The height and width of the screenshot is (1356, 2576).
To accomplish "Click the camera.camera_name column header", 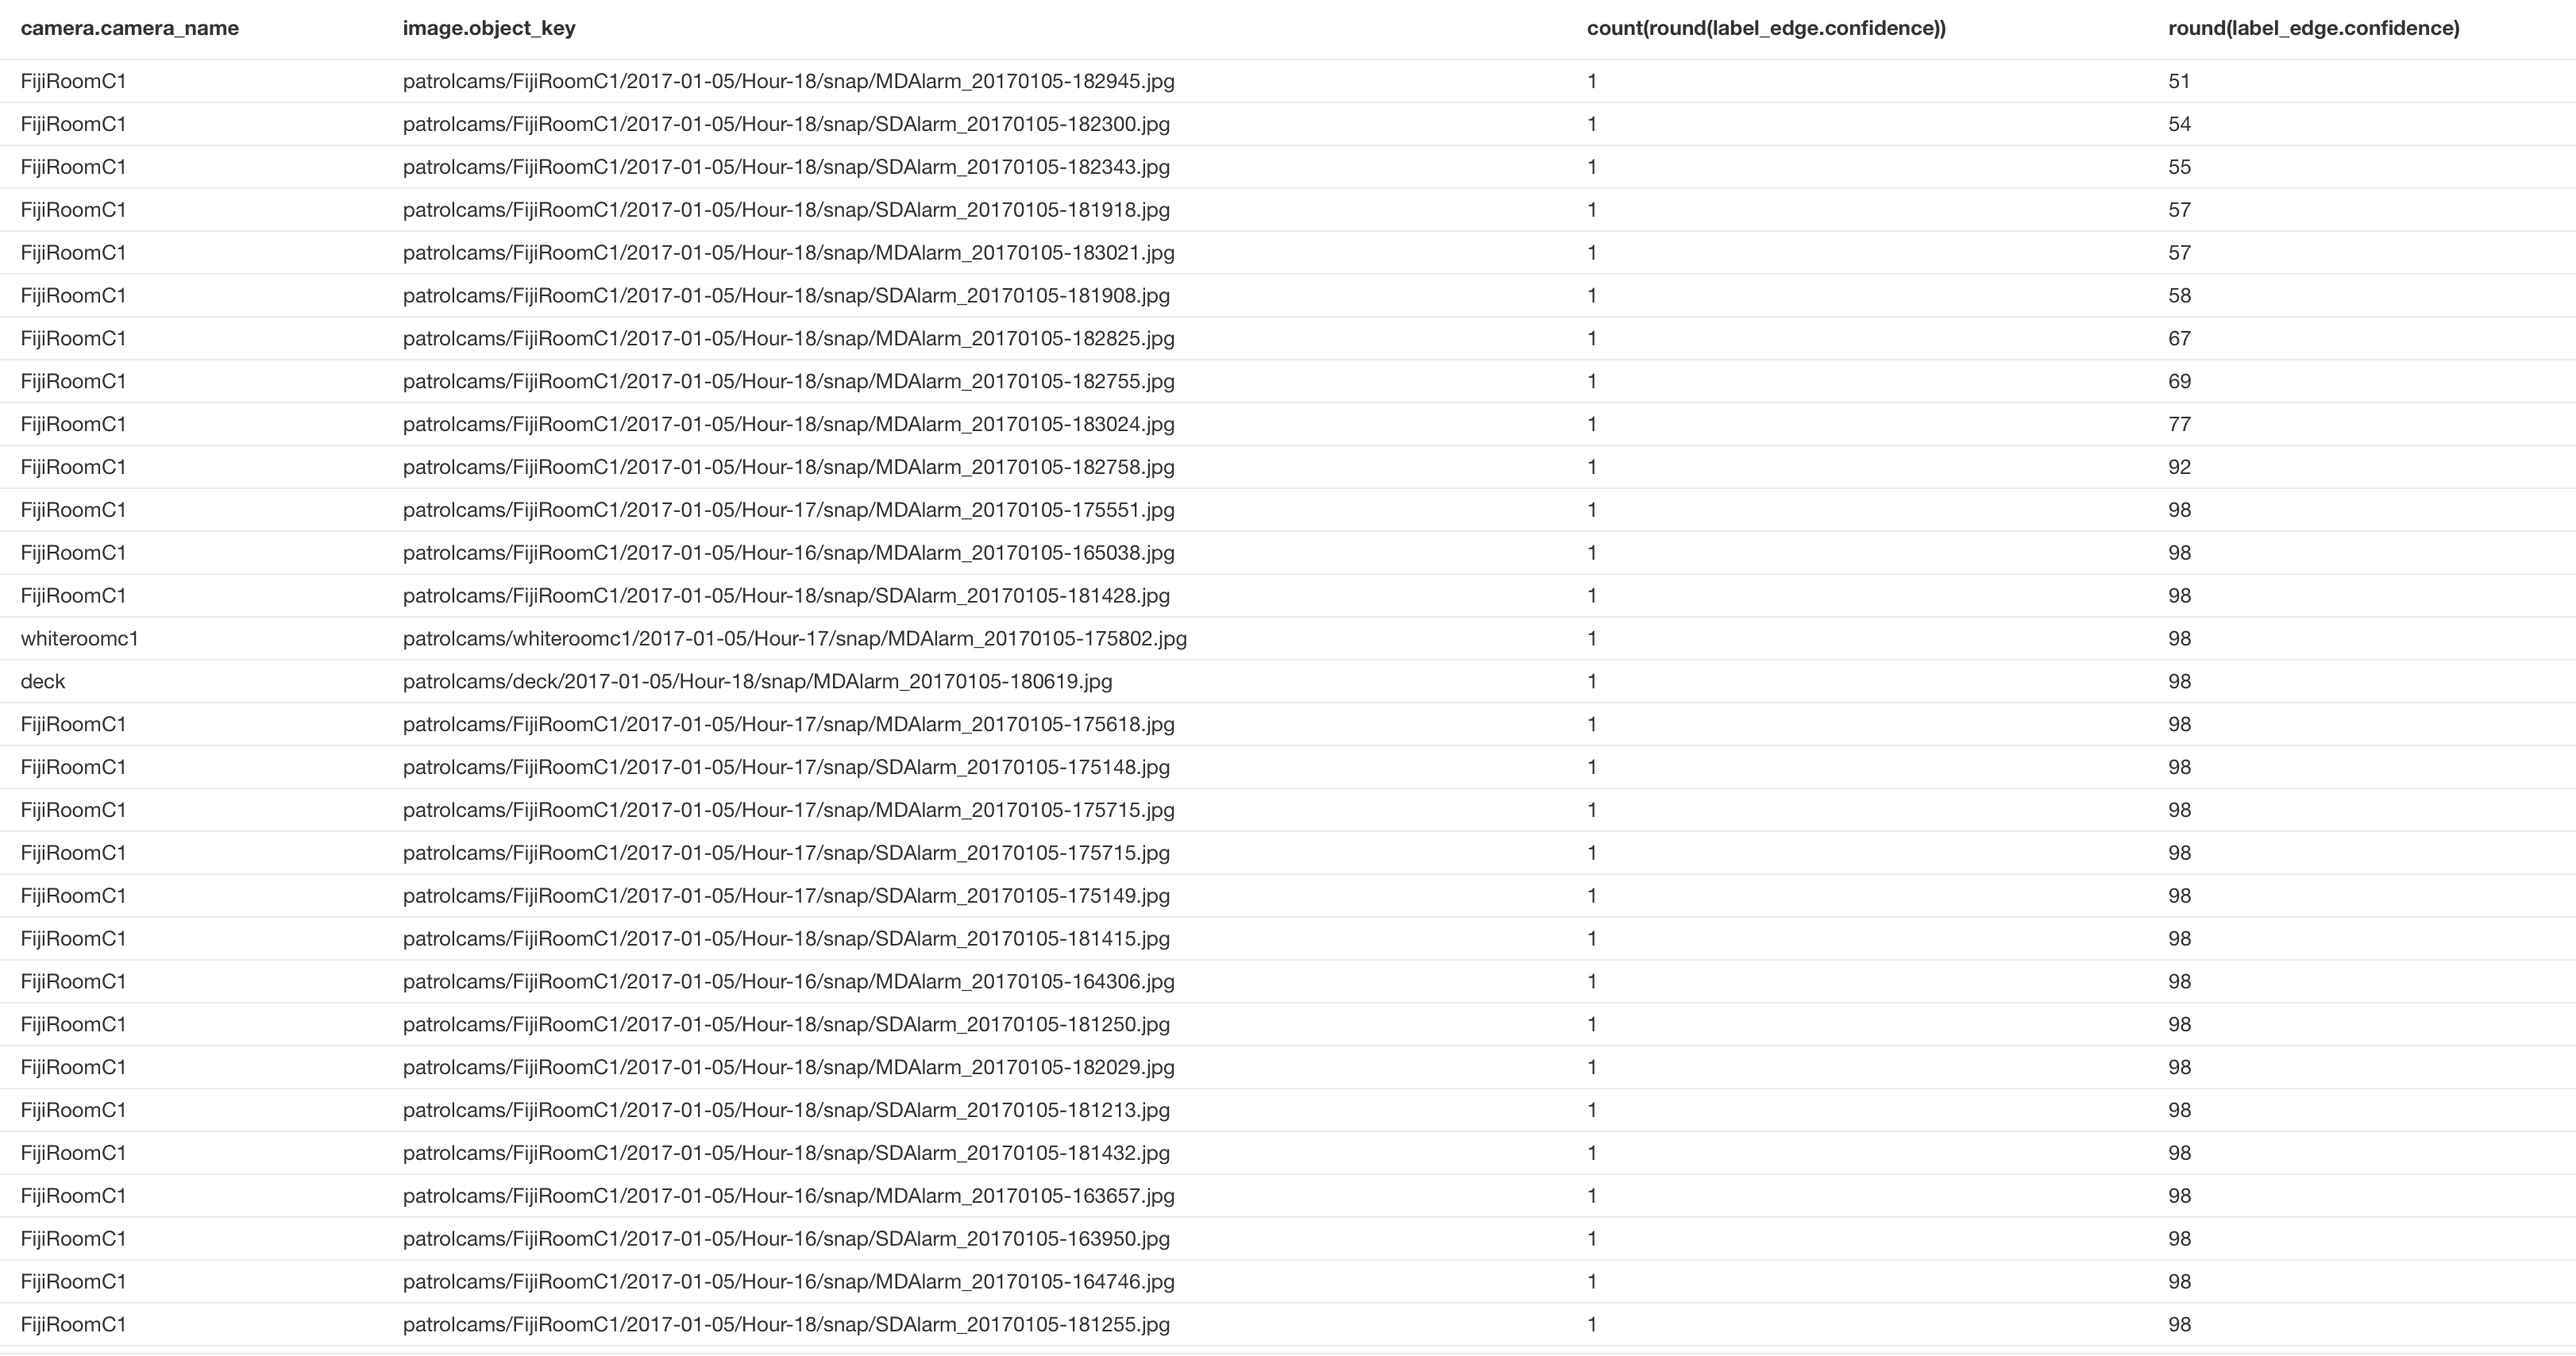I will coord(130,28).
